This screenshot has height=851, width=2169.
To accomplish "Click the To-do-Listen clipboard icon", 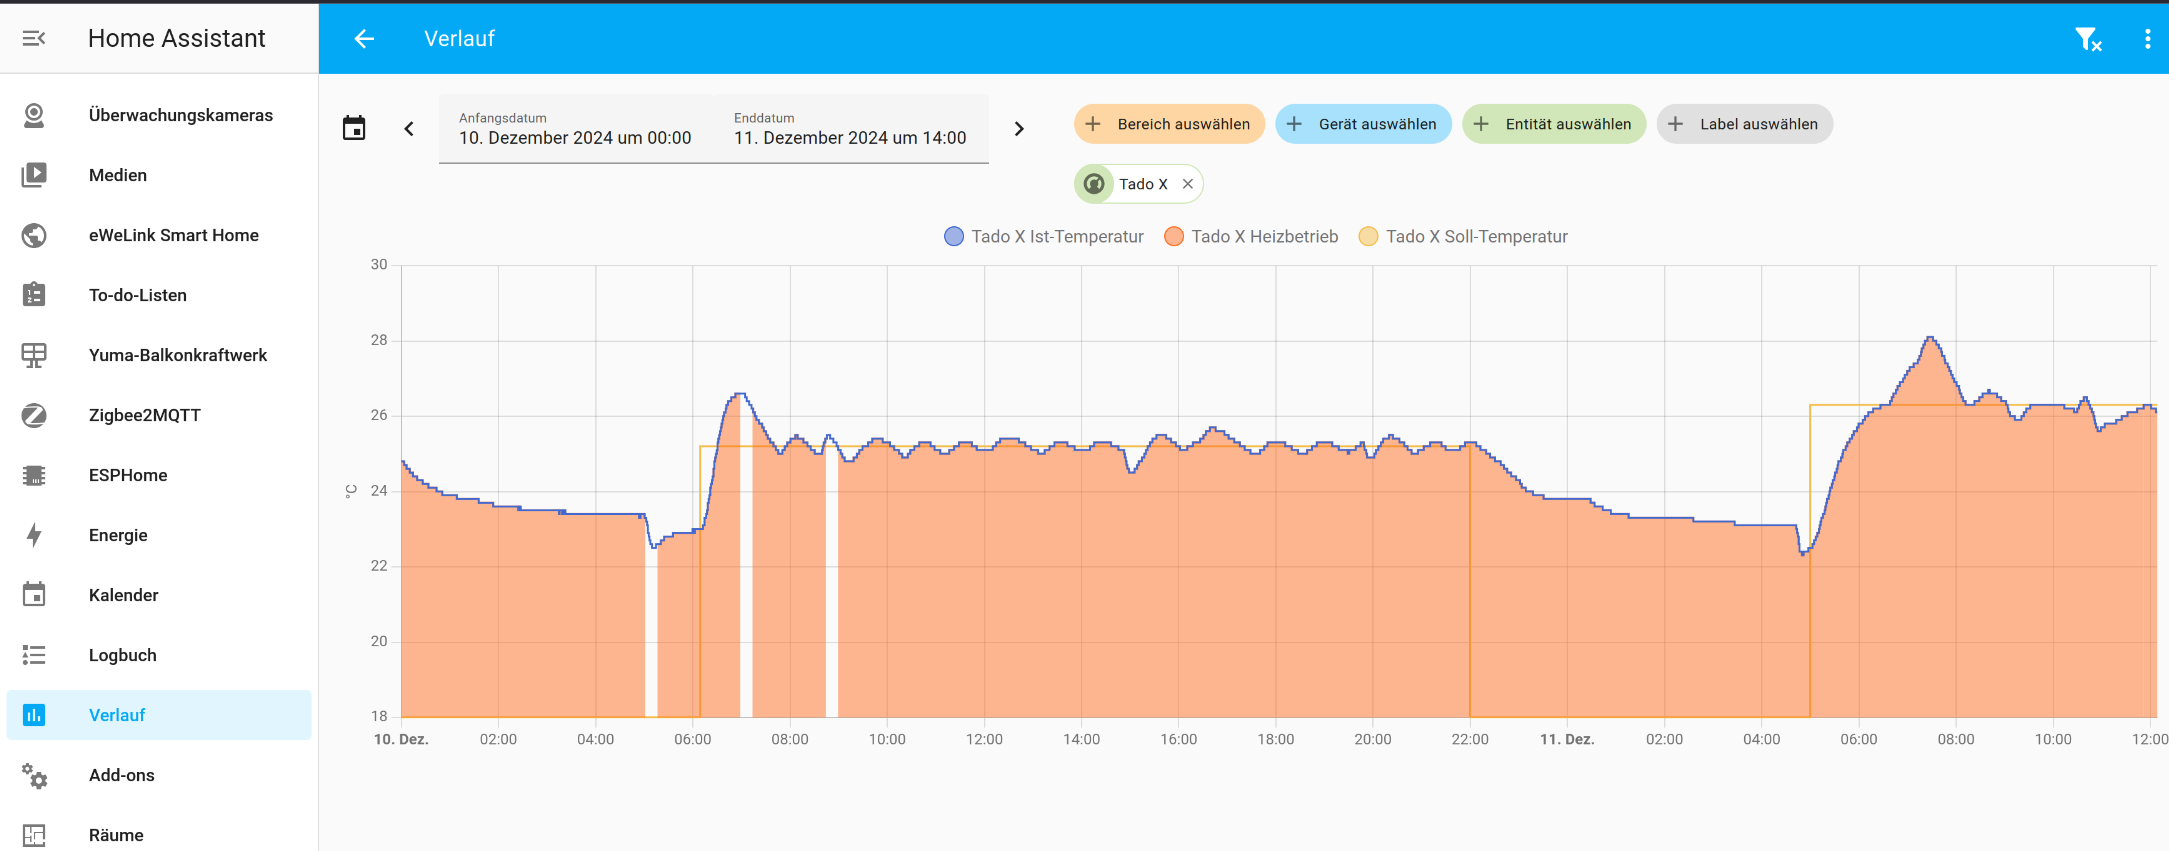I will [x=34, y=295].
